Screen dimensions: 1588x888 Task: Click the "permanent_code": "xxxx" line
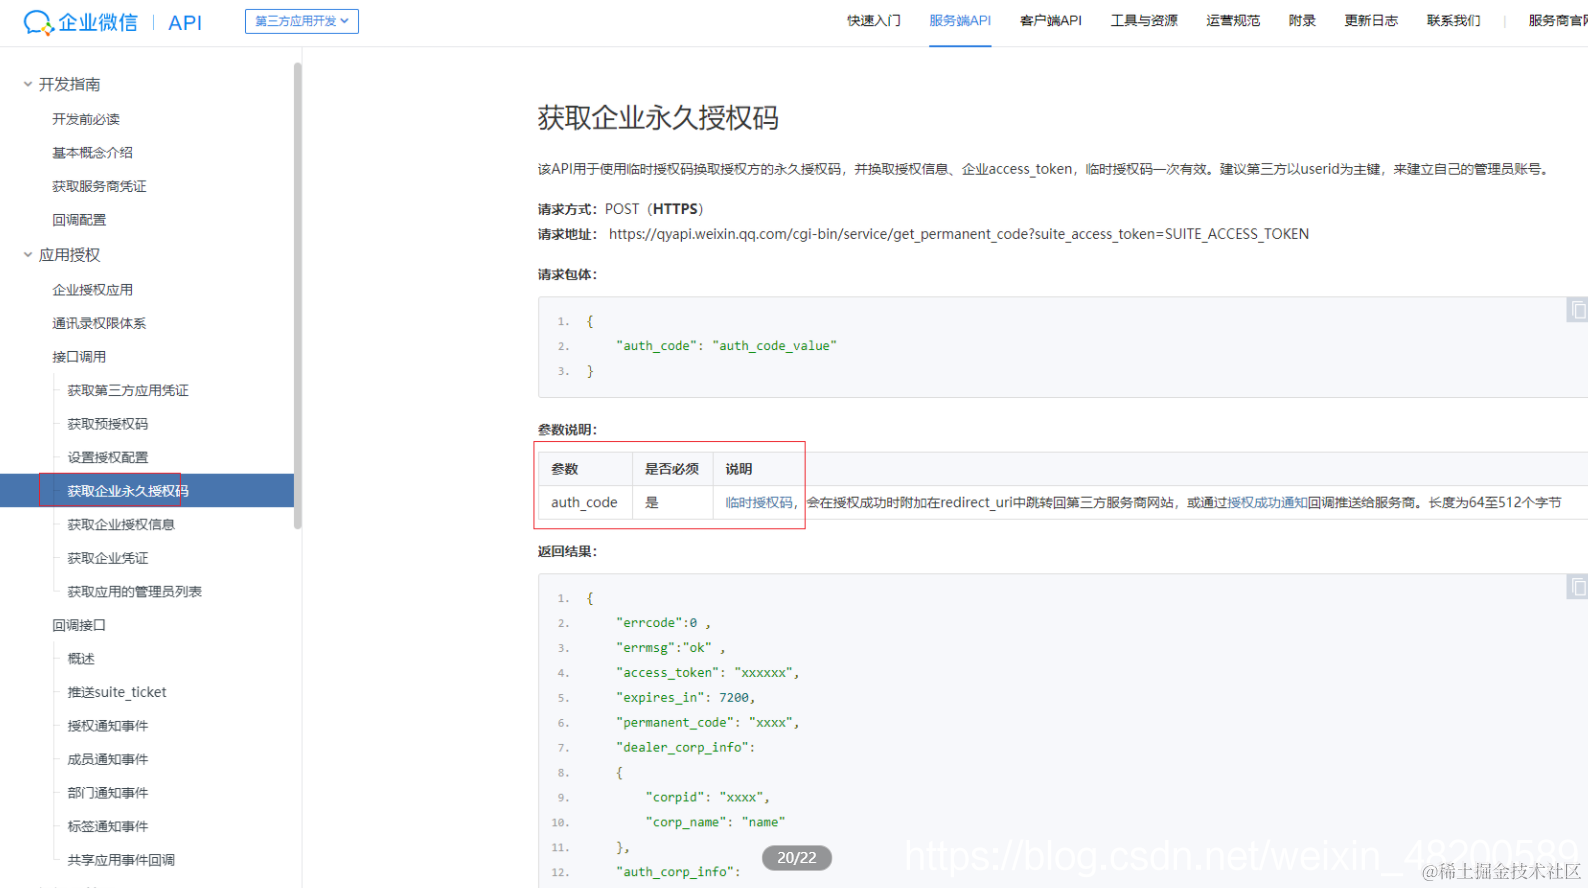(707, 723)
